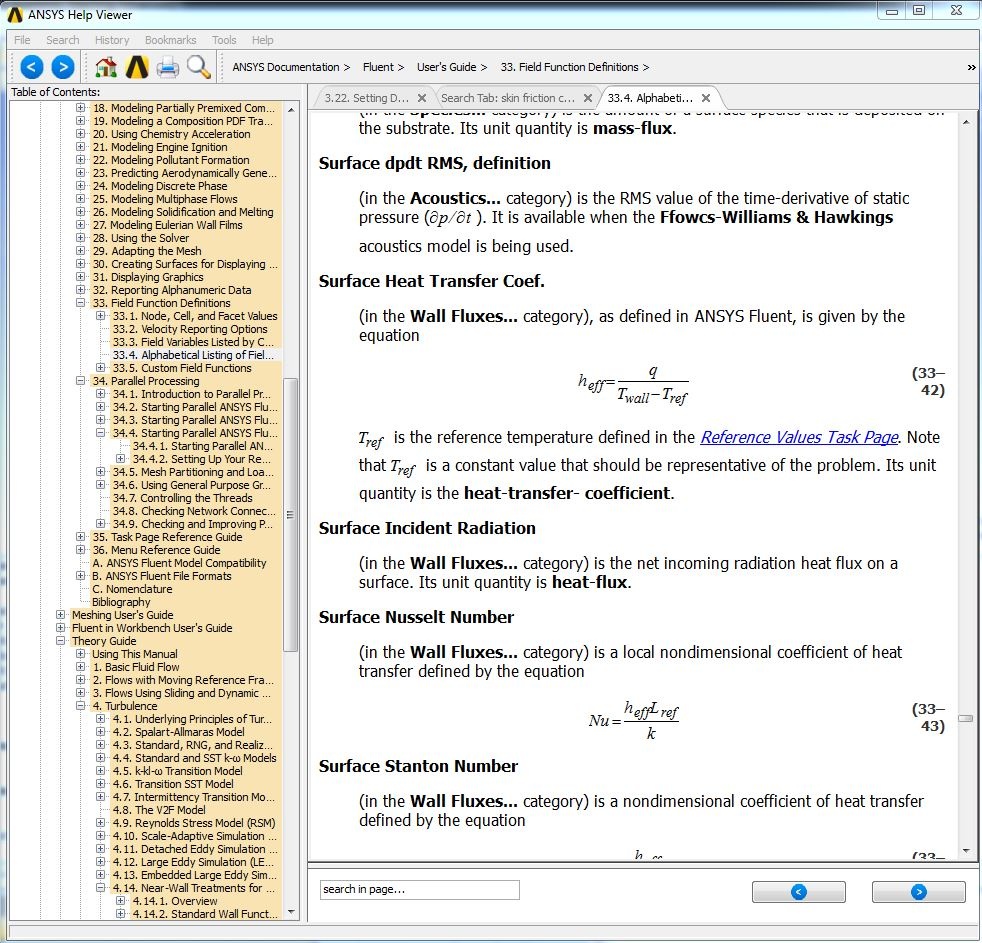
Task: Open the File menu
Action: (22, 40)
